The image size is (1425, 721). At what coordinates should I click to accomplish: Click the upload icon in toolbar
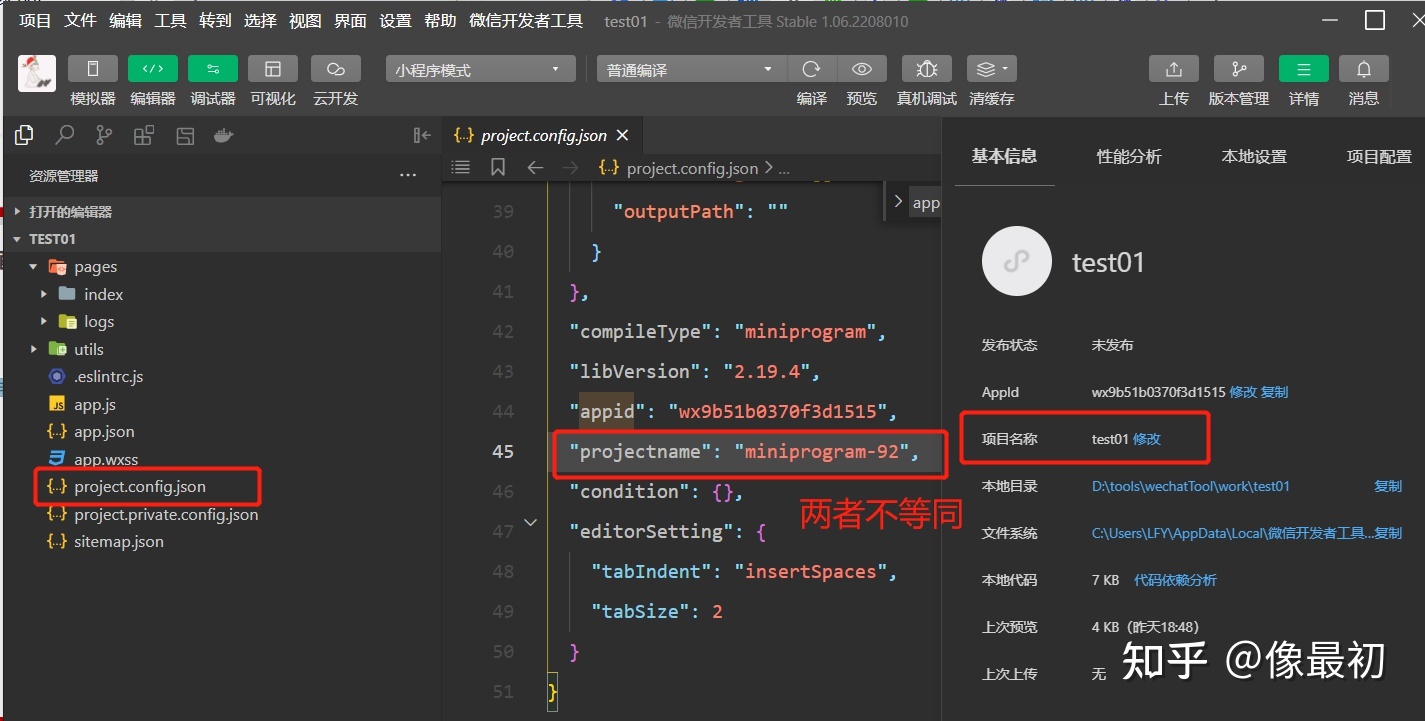pyautogui.click(x=1173, y=69)
